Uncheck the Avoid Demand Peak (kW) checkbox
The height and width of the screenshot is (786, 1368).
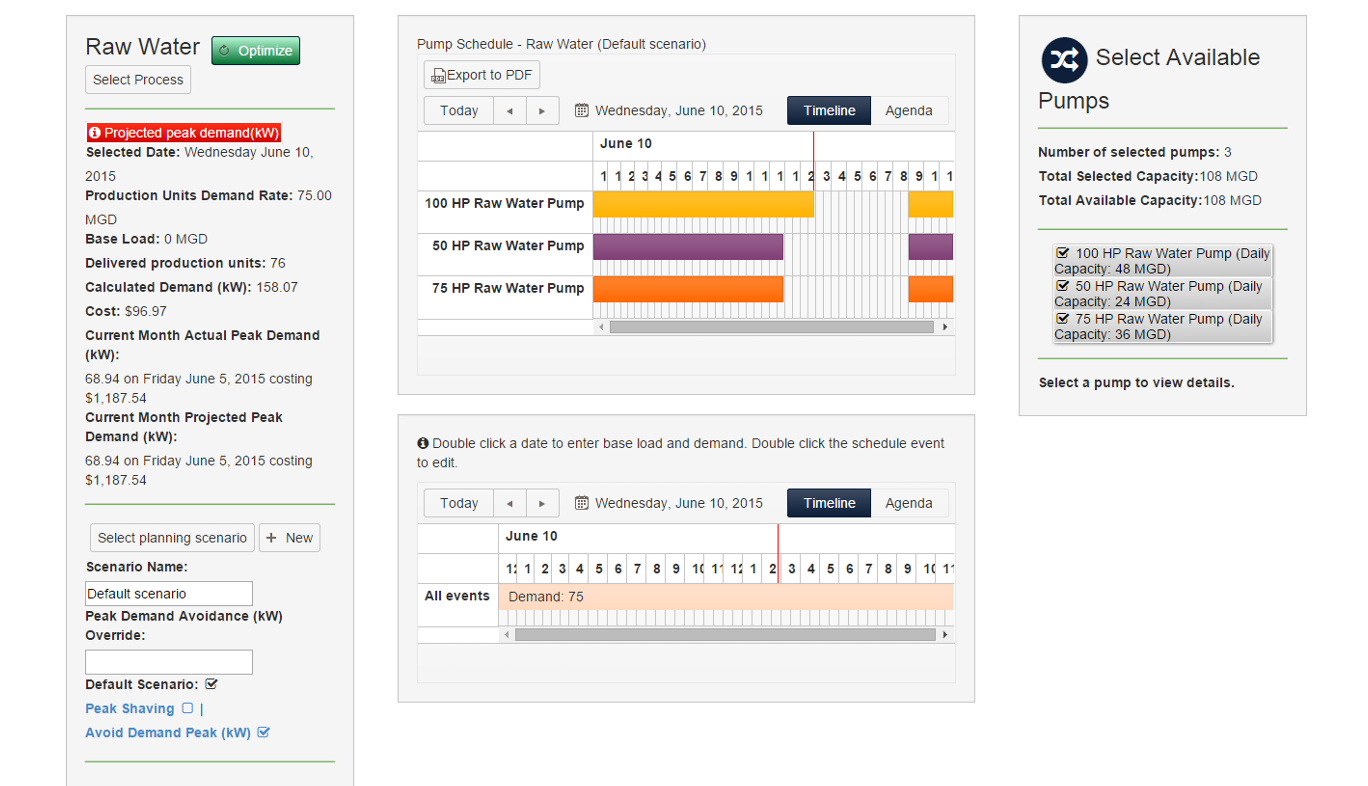pos(264,732)
